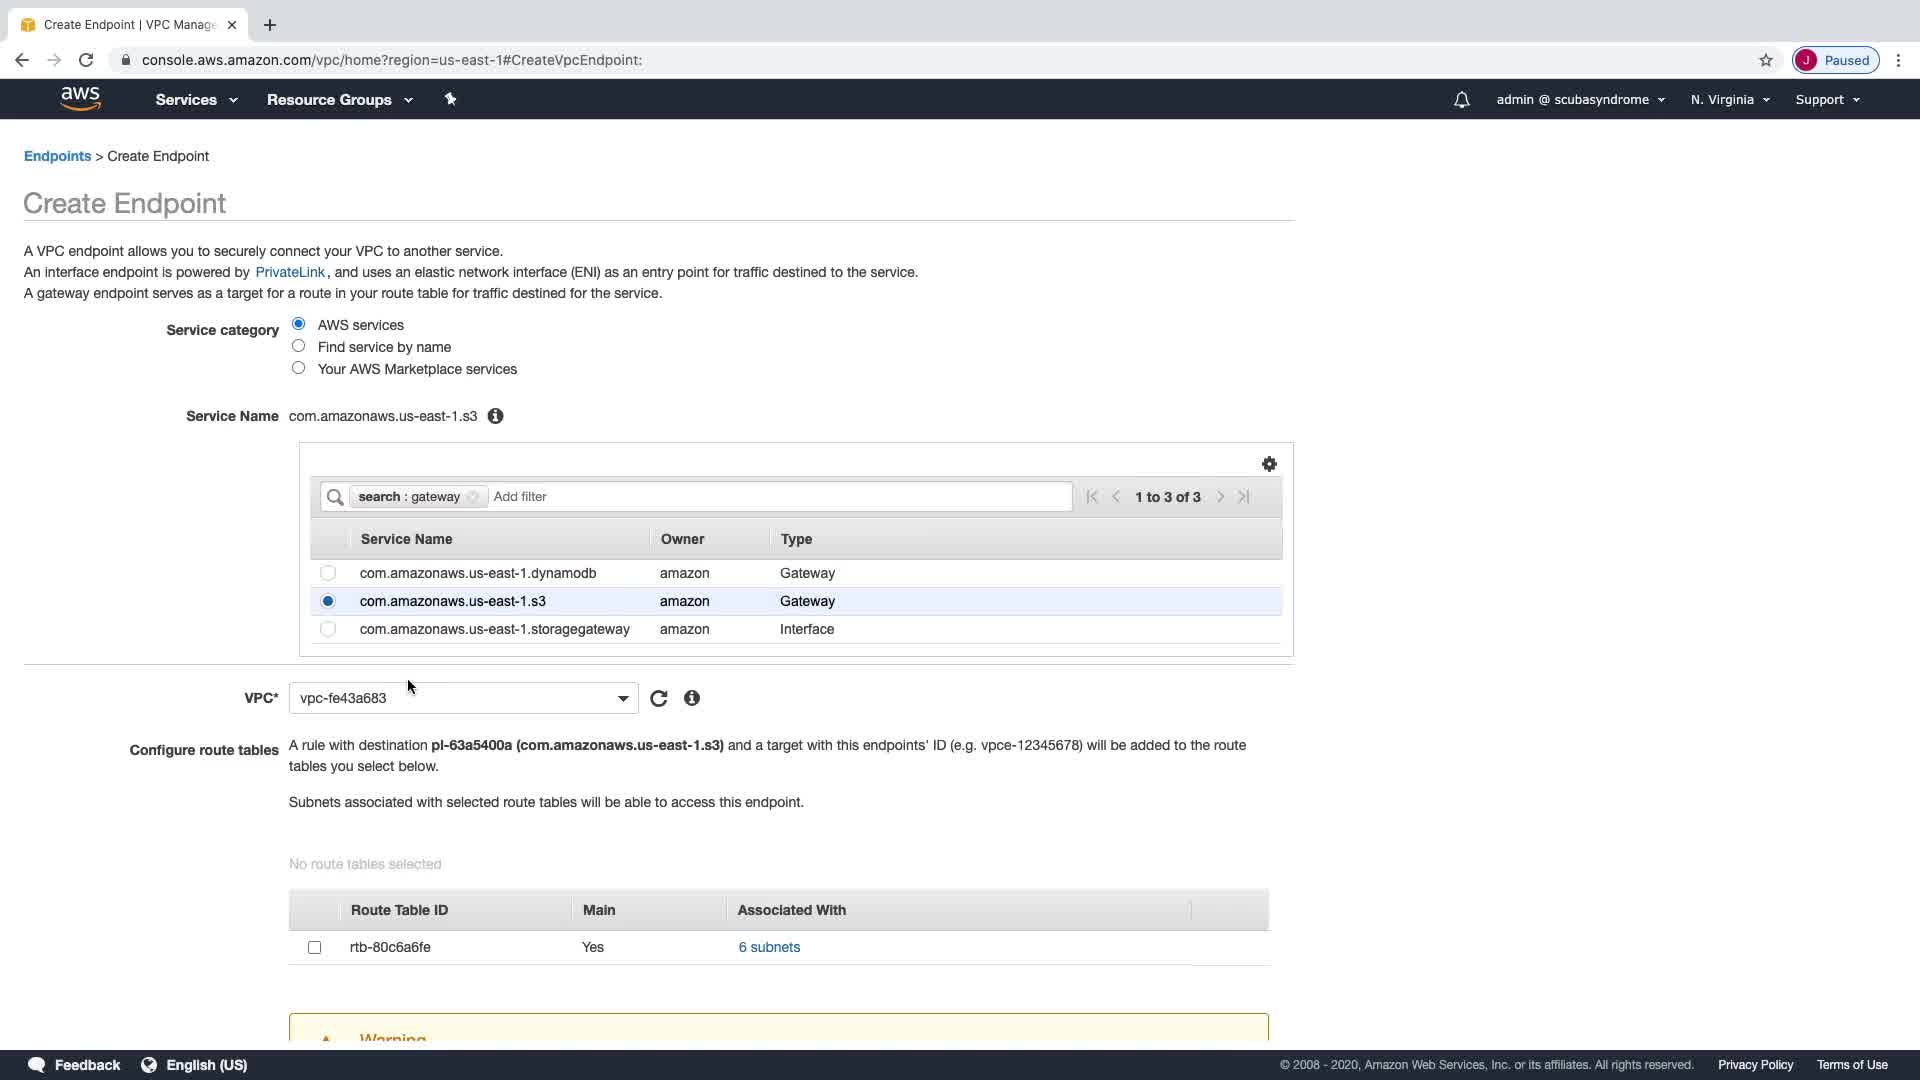
Task: Click the AWS logo home icon
Action: click(80, 98)
